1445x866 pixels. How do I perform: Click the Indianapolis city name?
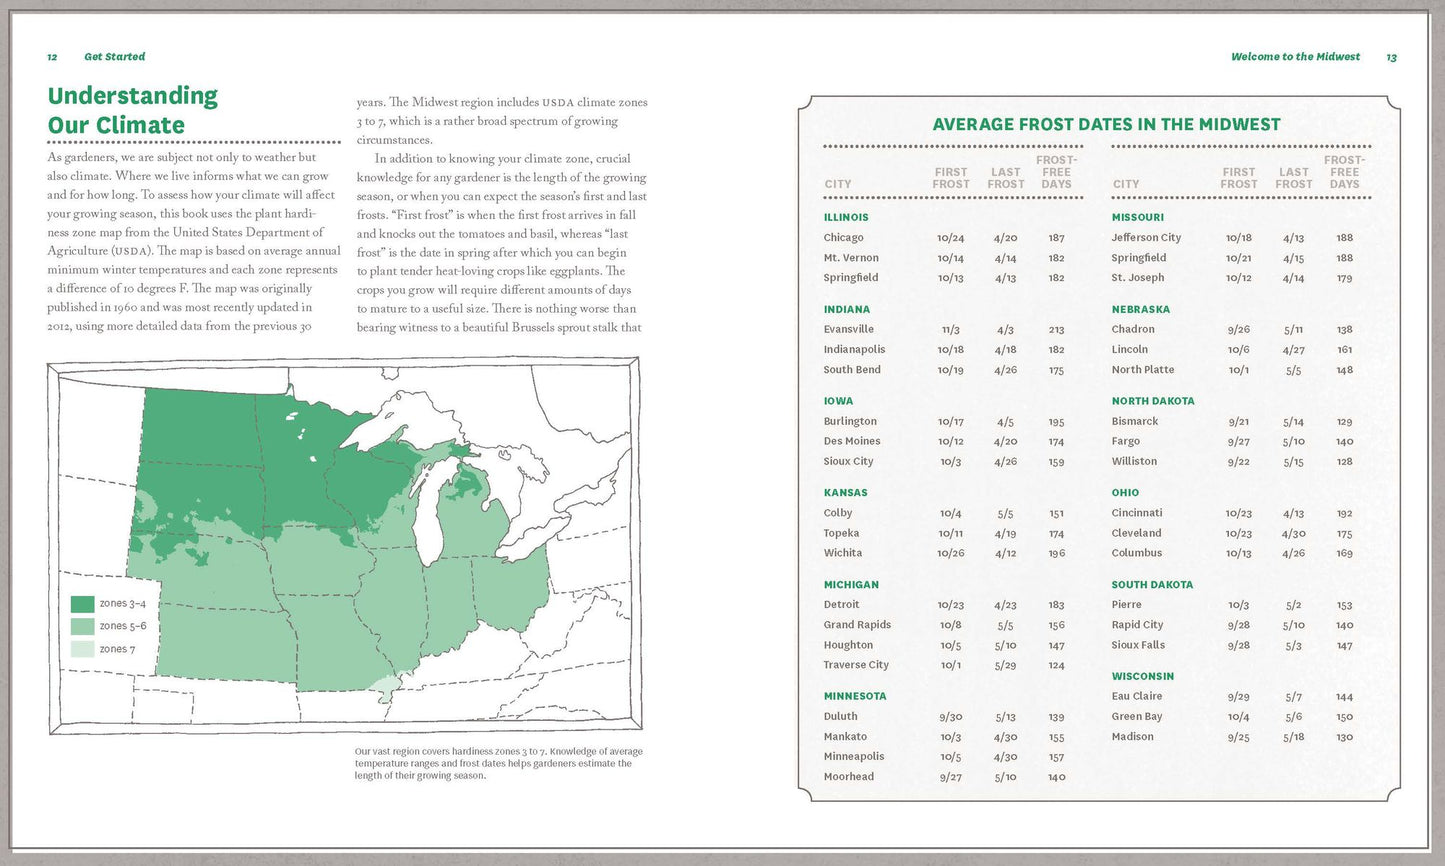coord(854,350)
